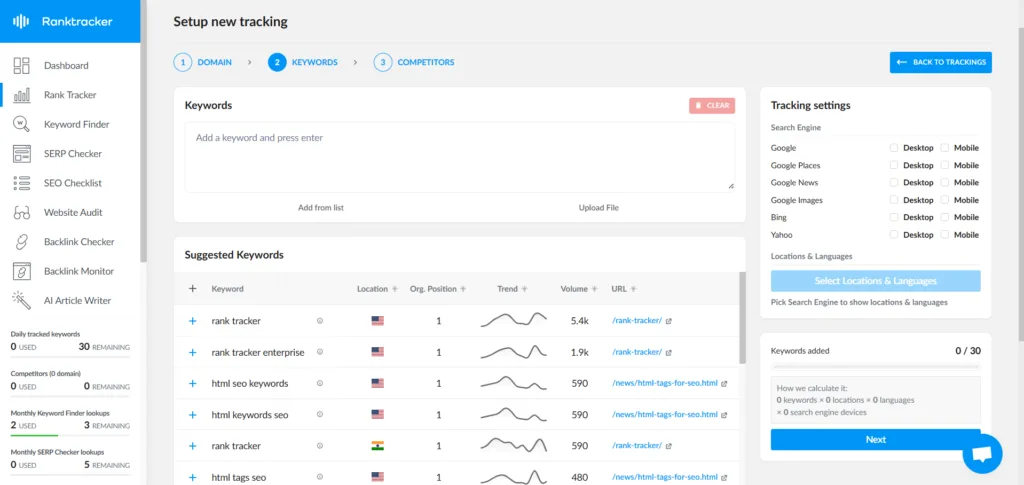Click the 'Add a keyword' text area
The image size is (1024, 485).
pos(460,157)
